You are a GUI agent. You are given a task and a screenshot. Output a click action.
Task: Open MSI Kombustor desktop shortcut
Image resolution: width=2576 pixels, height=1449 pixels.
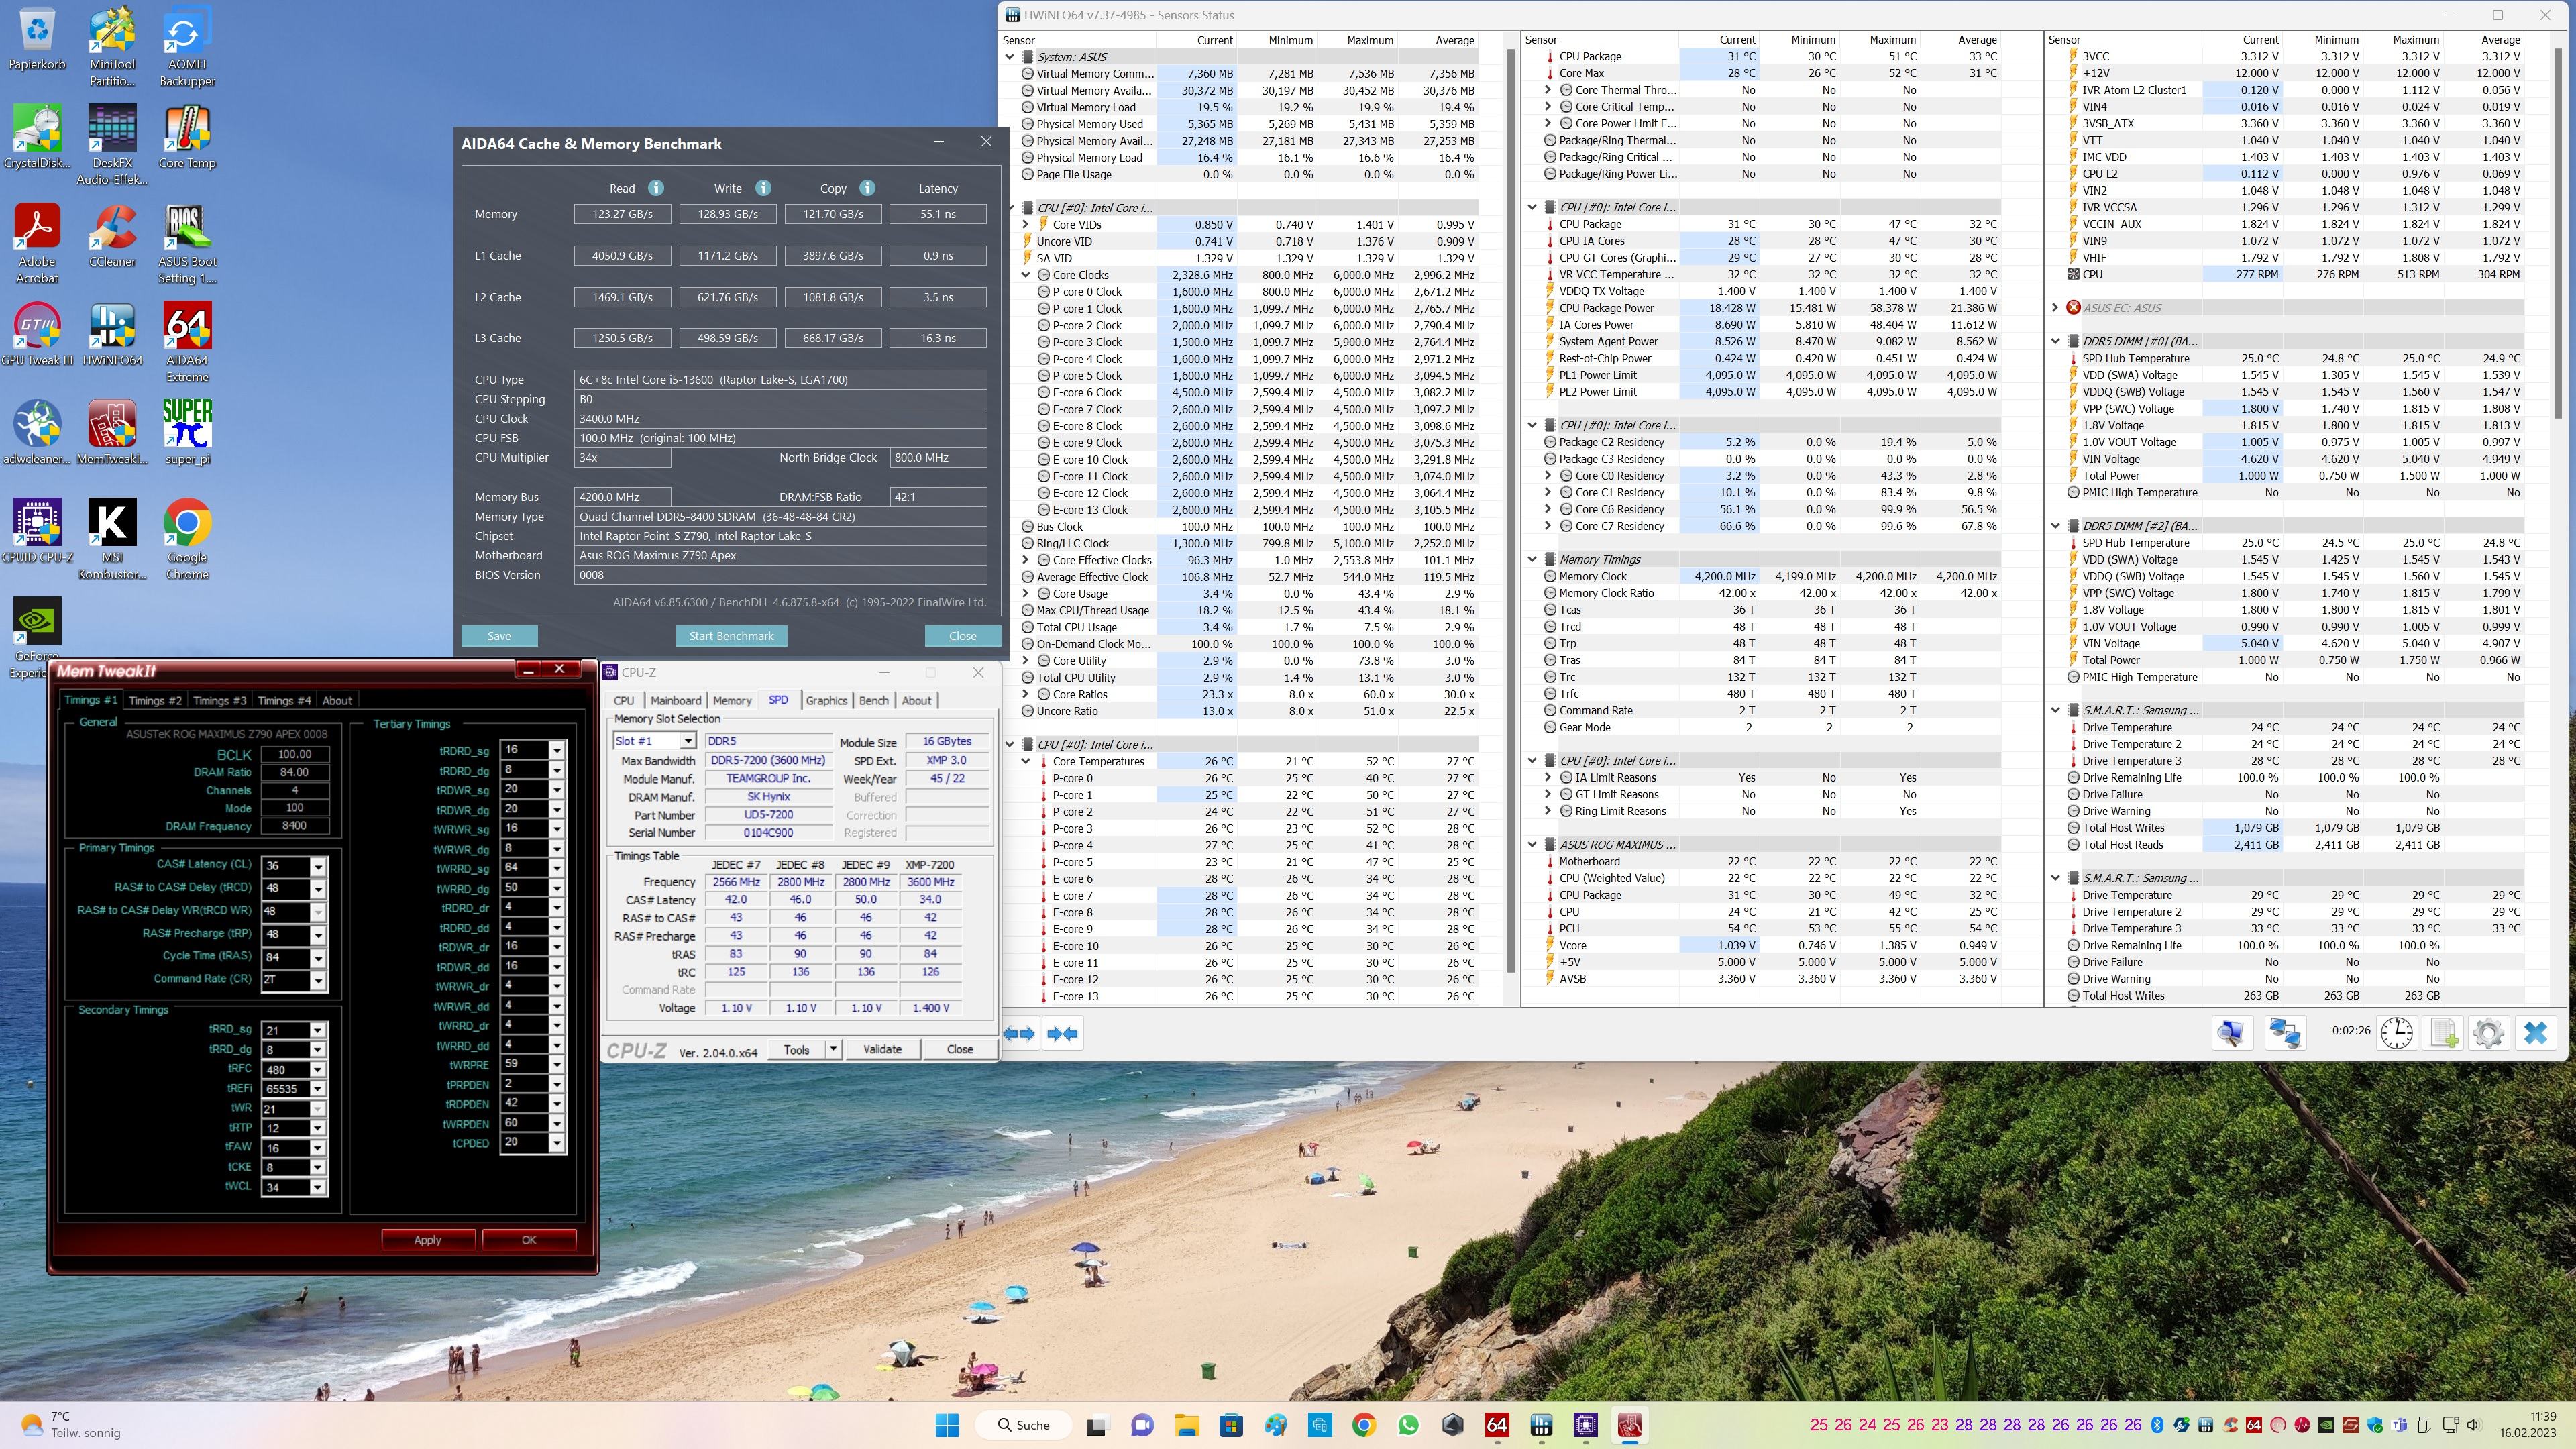tap(112, 539)
